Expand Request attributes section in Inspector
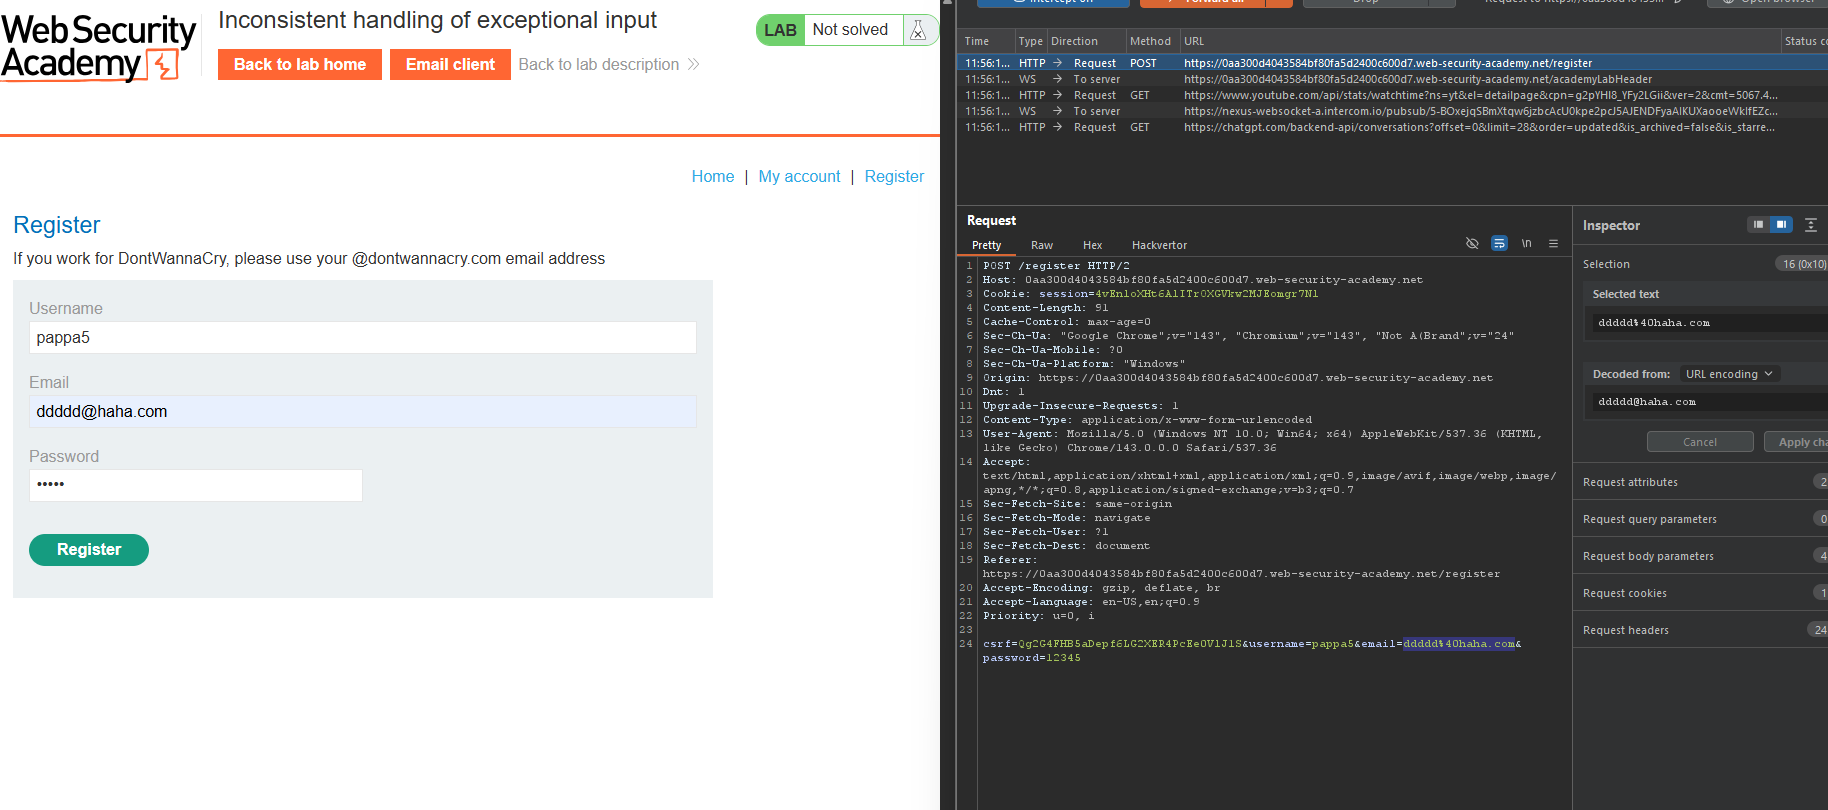Viewport: 1828px width, 810px height. tap(1700, 482)
